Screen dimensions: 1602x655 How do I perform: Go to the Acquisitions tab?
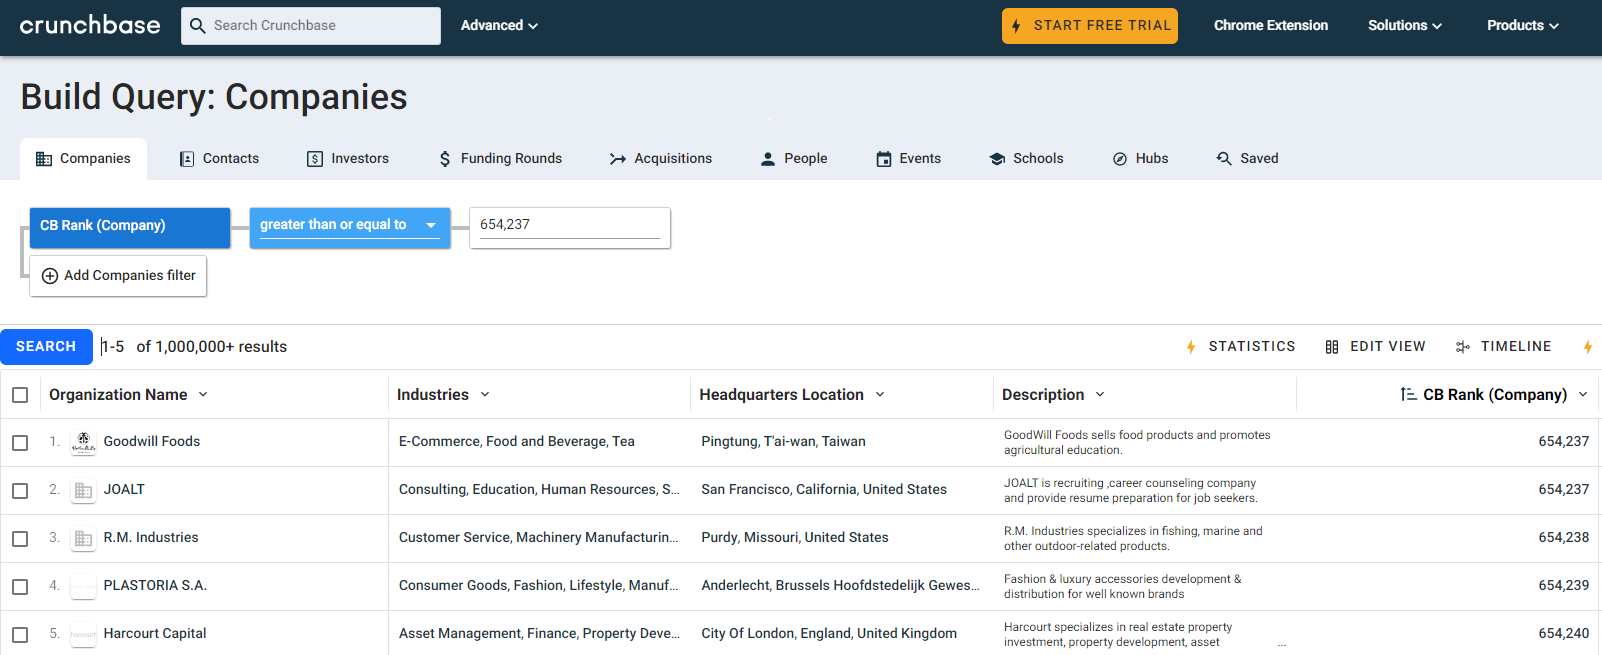(661, 159)
